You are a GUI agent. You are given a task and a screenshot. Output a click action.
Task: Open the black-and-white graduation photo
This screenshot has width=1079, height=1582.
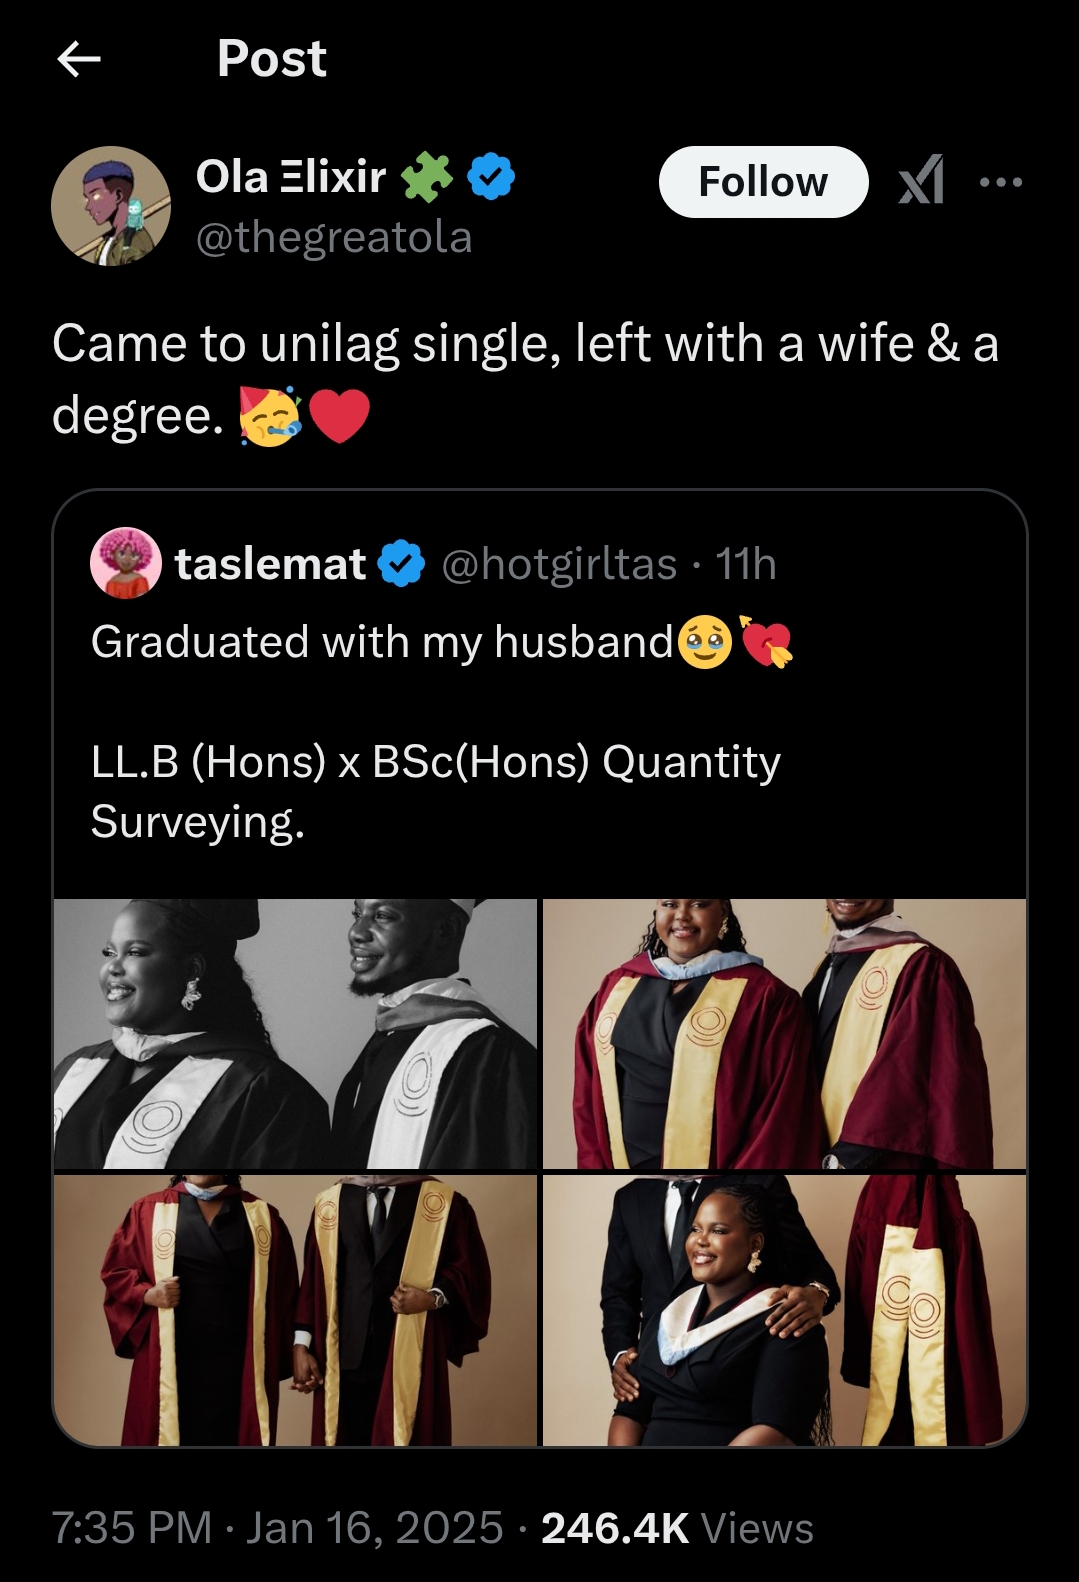pos(296,1033)
